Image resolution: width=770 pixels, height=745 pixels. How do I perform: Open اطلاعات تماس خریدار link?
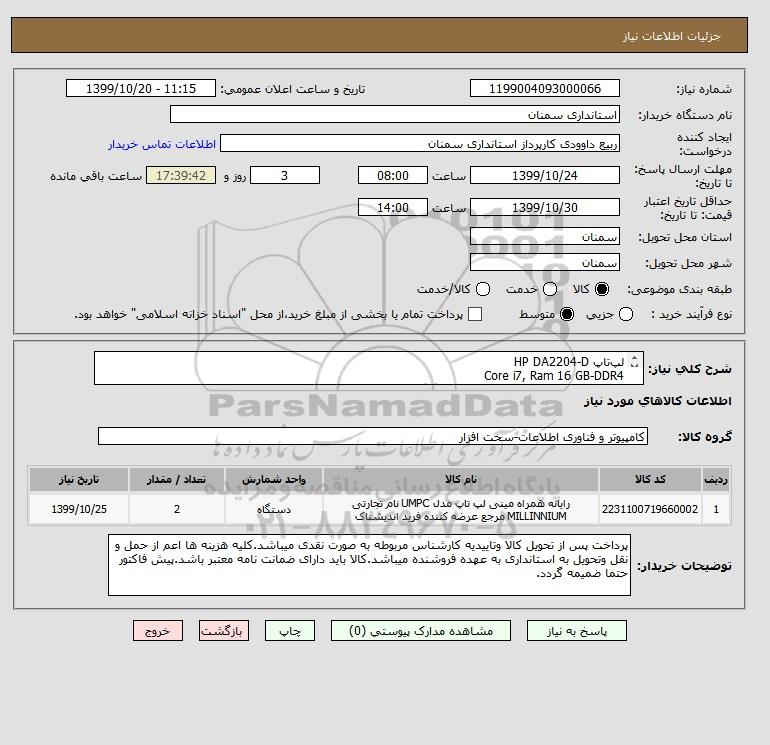[162, 144]
